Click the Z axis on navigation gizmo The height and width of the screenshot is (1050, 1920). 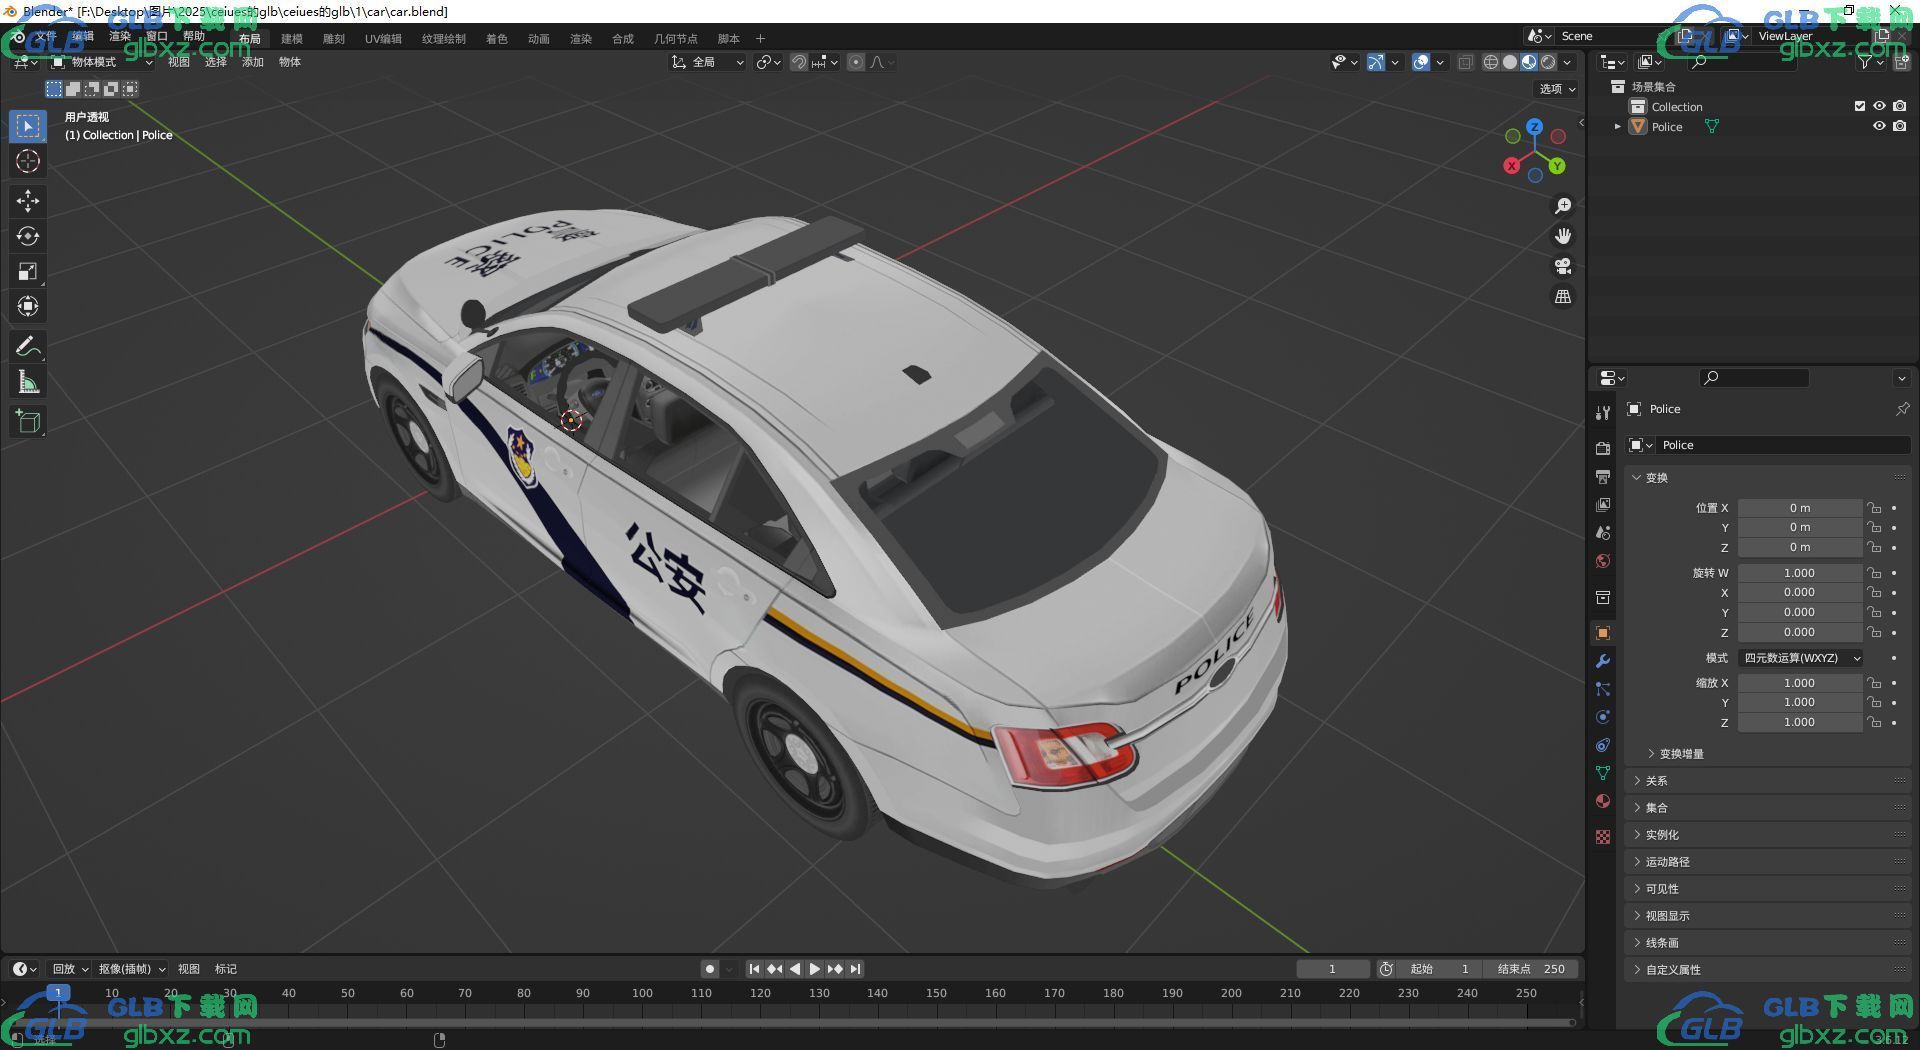pos(1534,127)
